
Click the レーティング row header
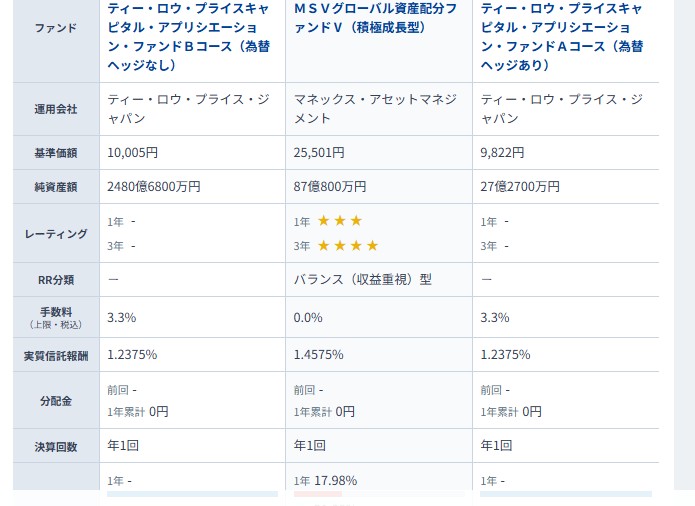[55, 233]
